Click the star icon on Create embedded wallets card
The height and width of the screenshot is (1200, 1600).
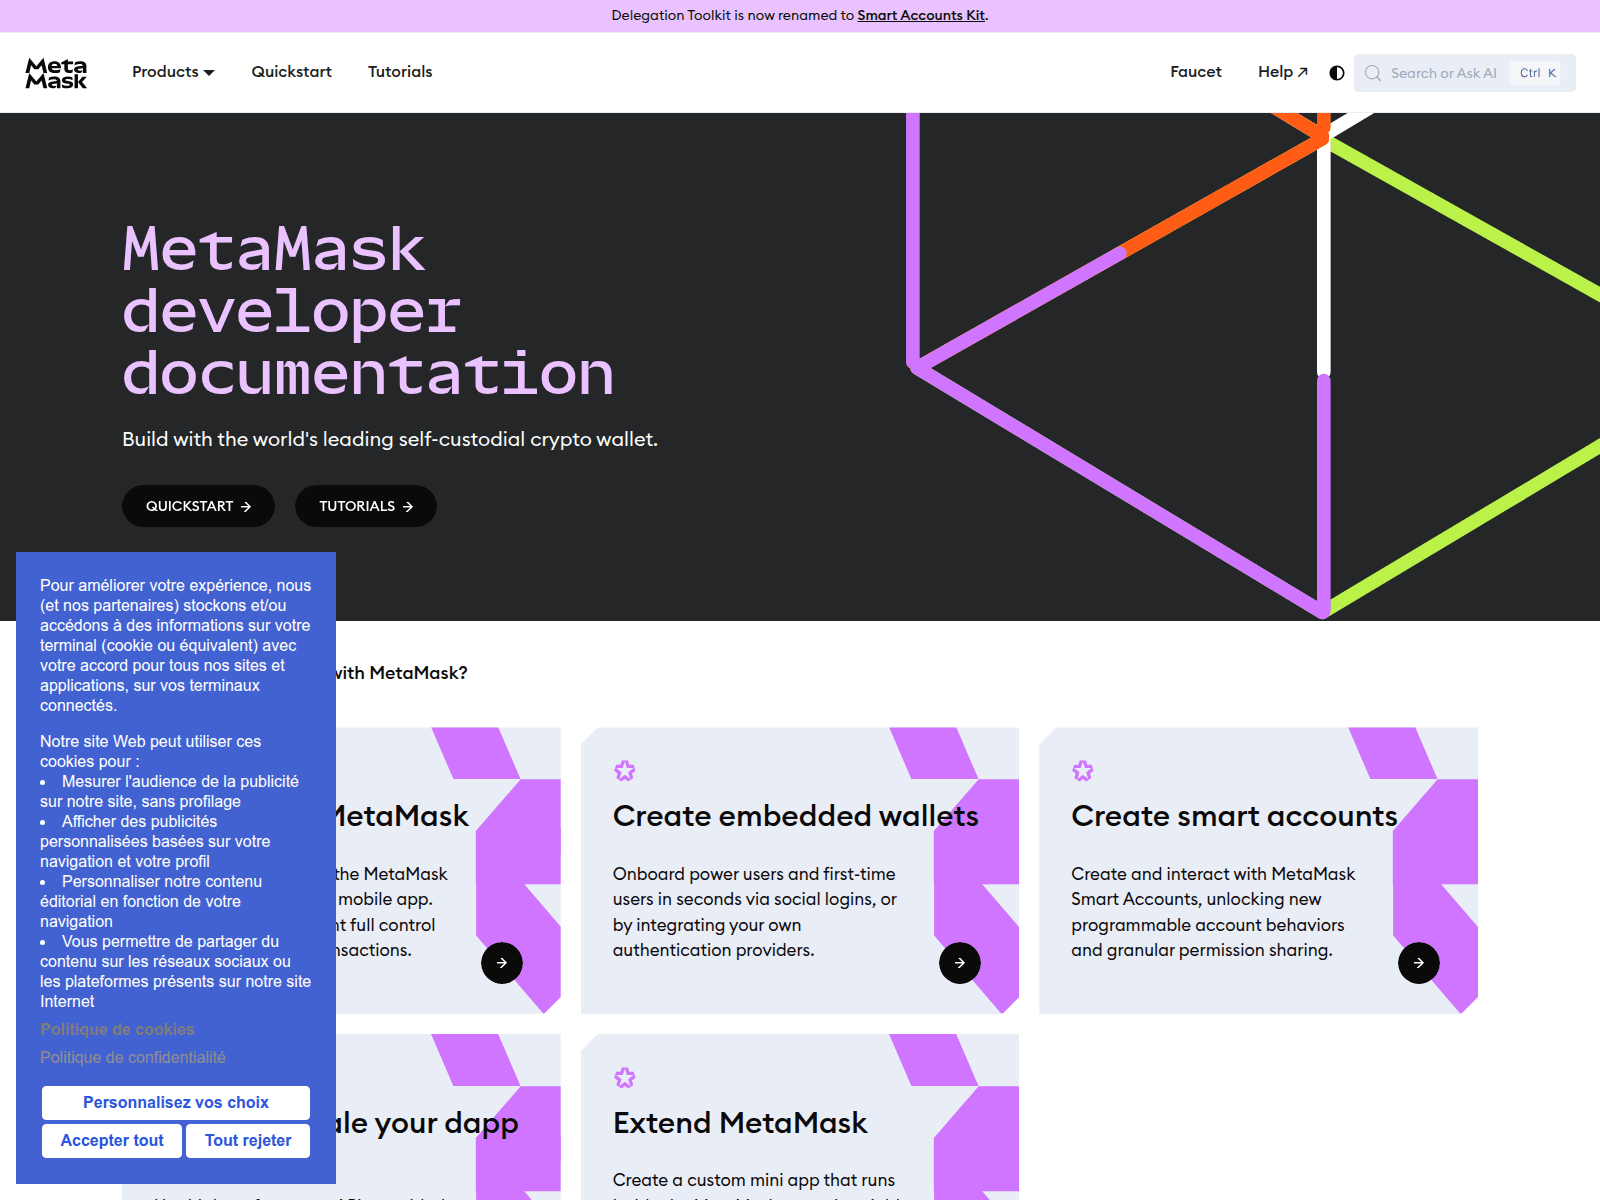(625, 771)
